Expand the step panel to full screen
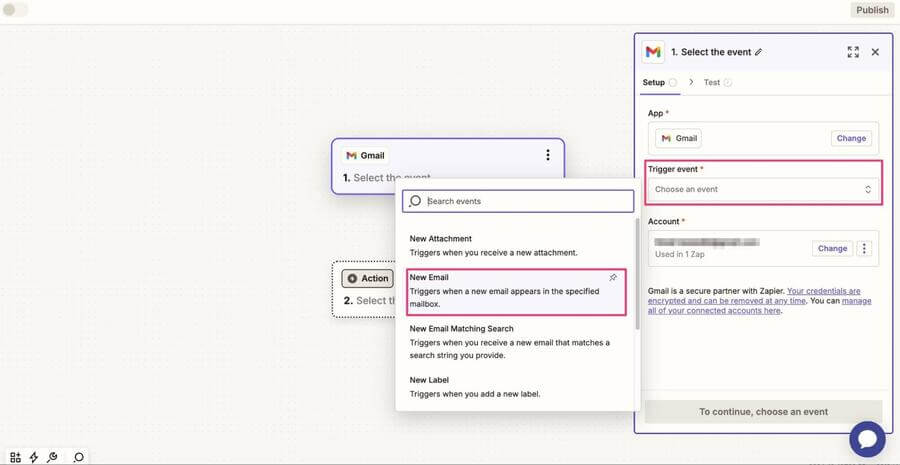The width and height of the screenshot is (900, 465). [x=853, y=52]
